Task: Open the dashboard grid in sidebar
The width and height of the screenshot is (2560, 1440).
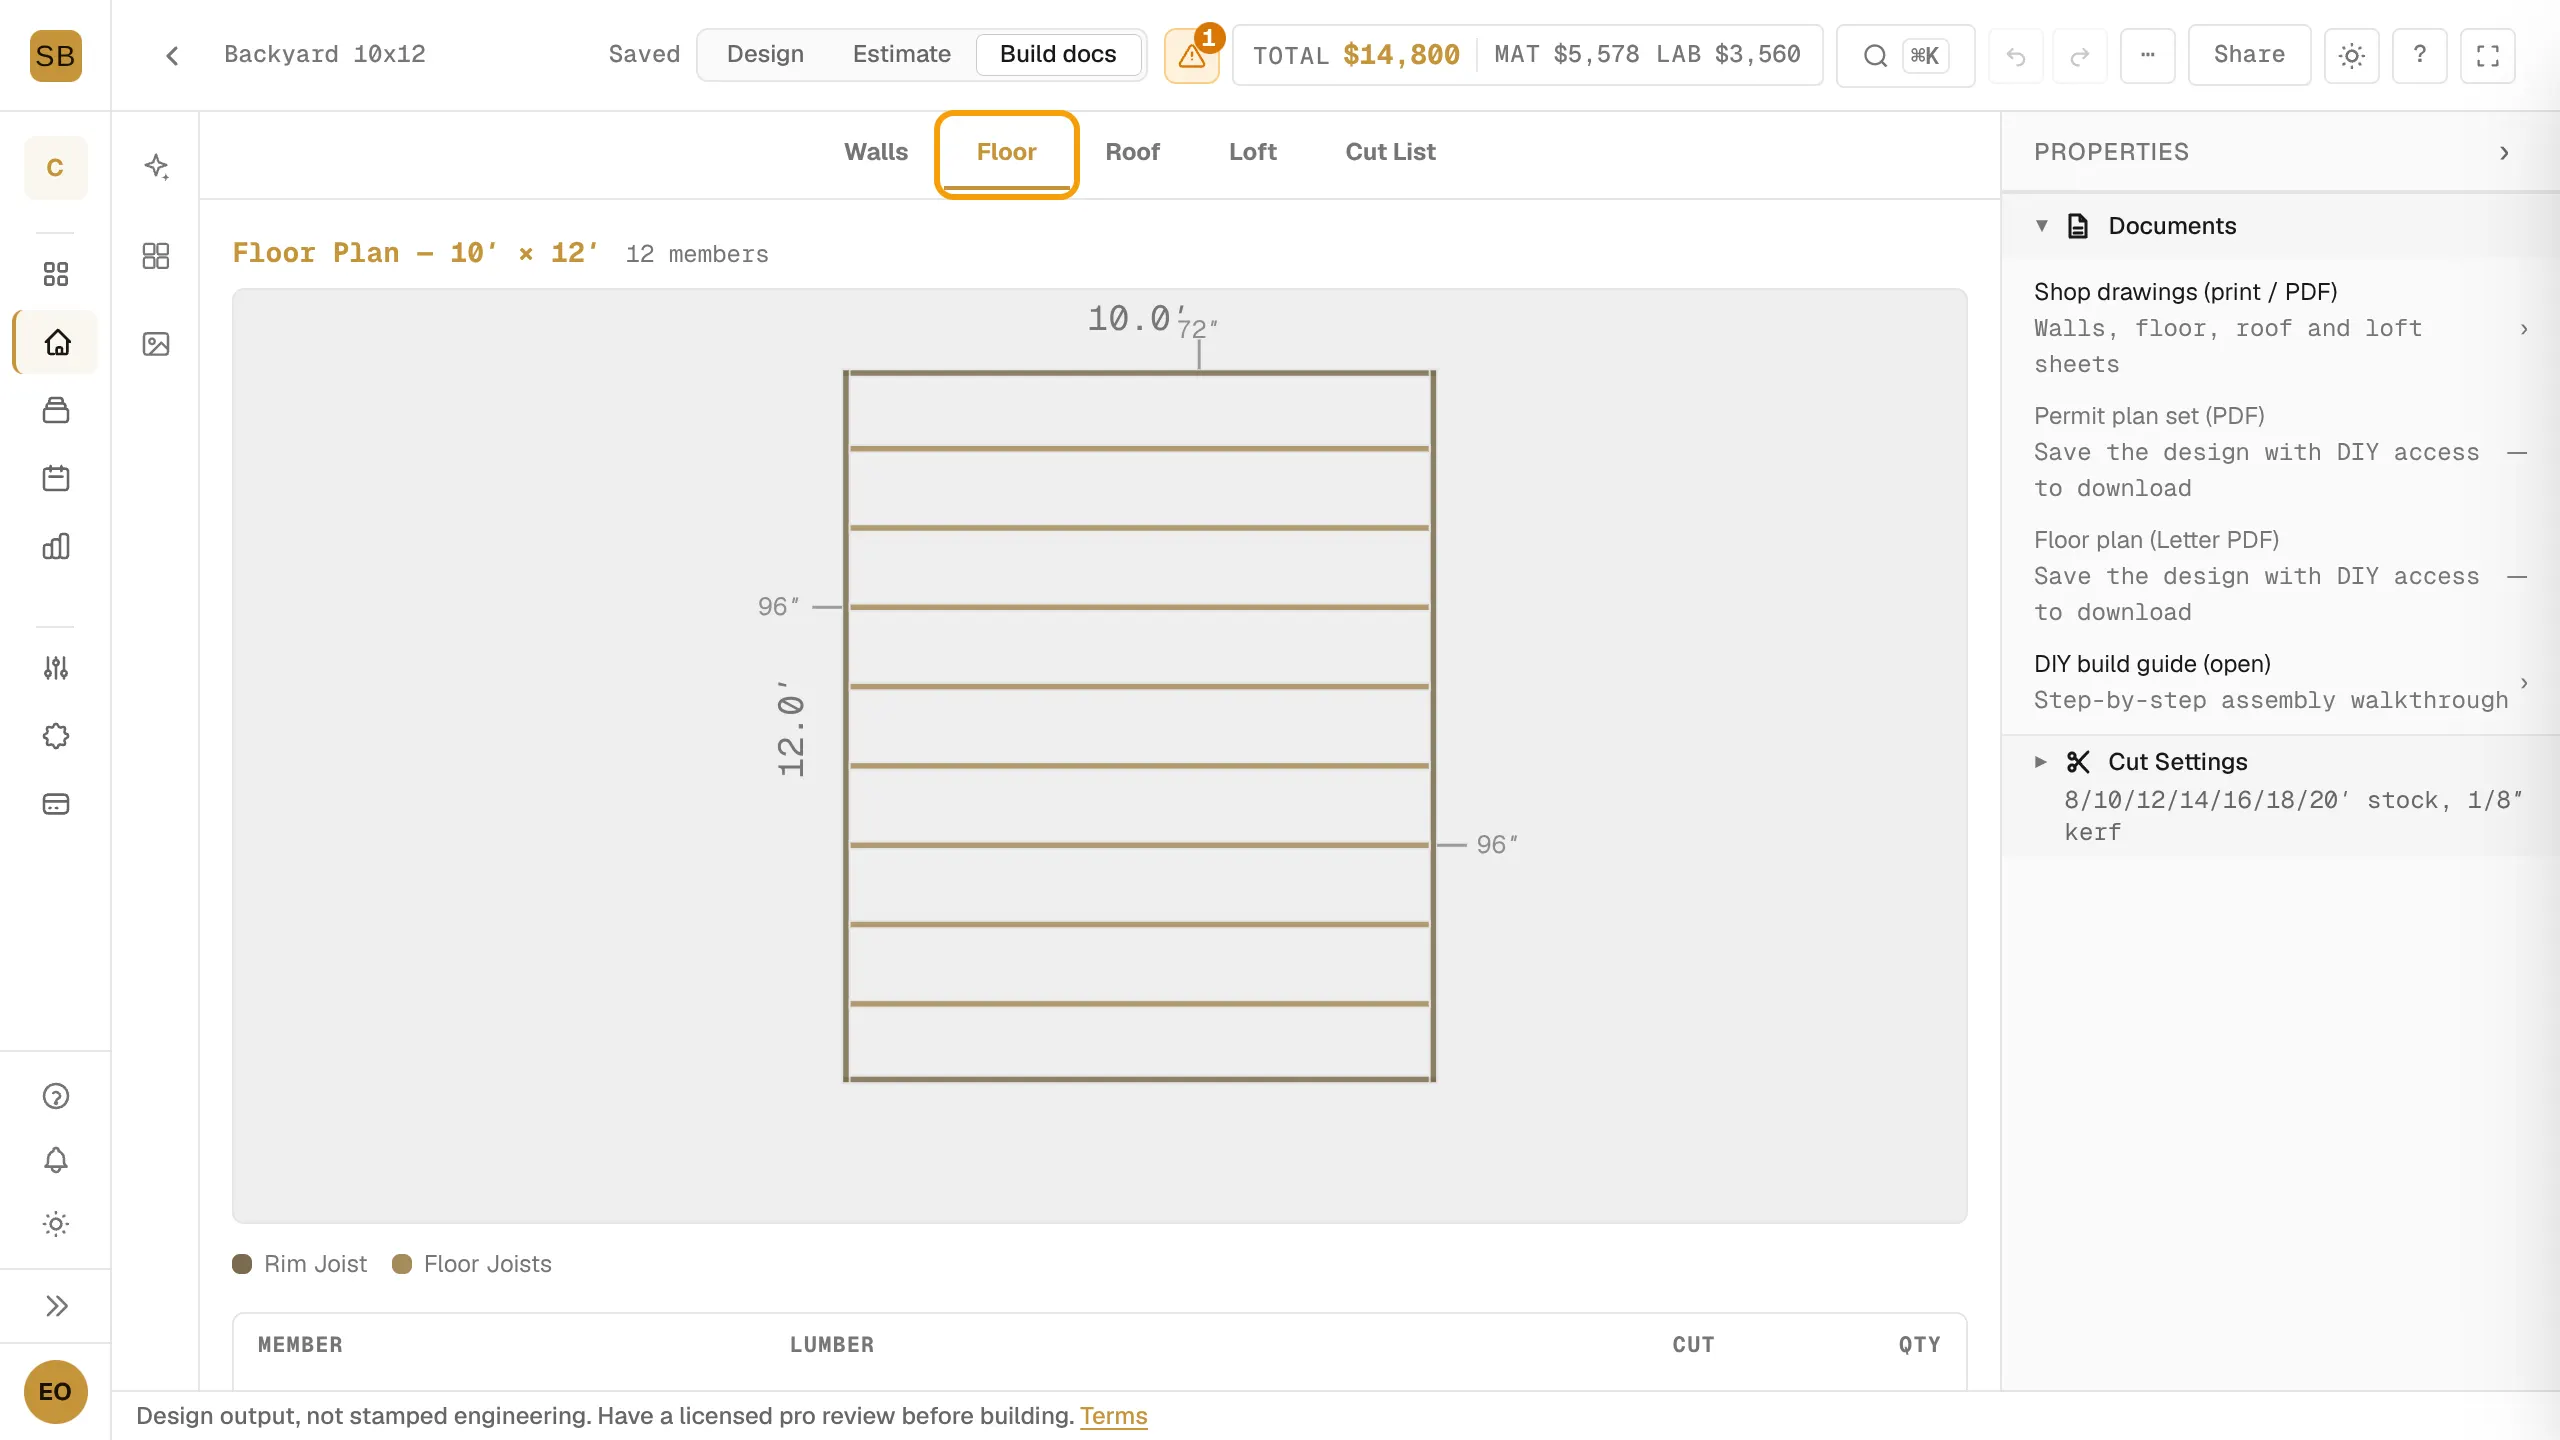Action: pos(56,274)
